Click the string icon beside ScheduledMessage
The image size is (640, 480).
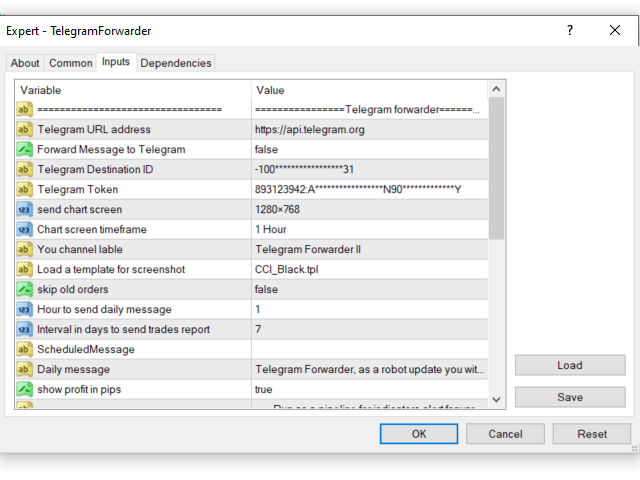[x=24, y=350]
